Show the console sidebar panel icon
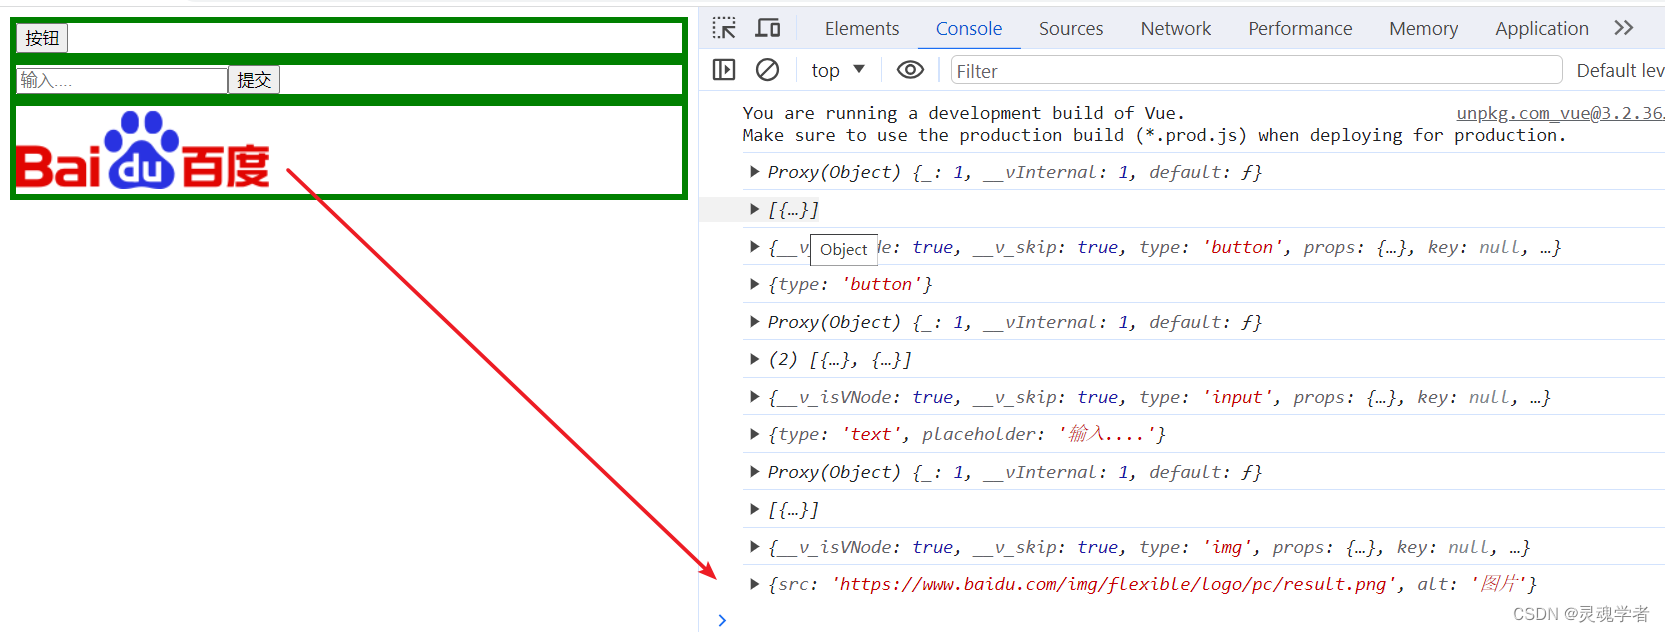This screenshot has height=632, width=1665. [724, 70]
